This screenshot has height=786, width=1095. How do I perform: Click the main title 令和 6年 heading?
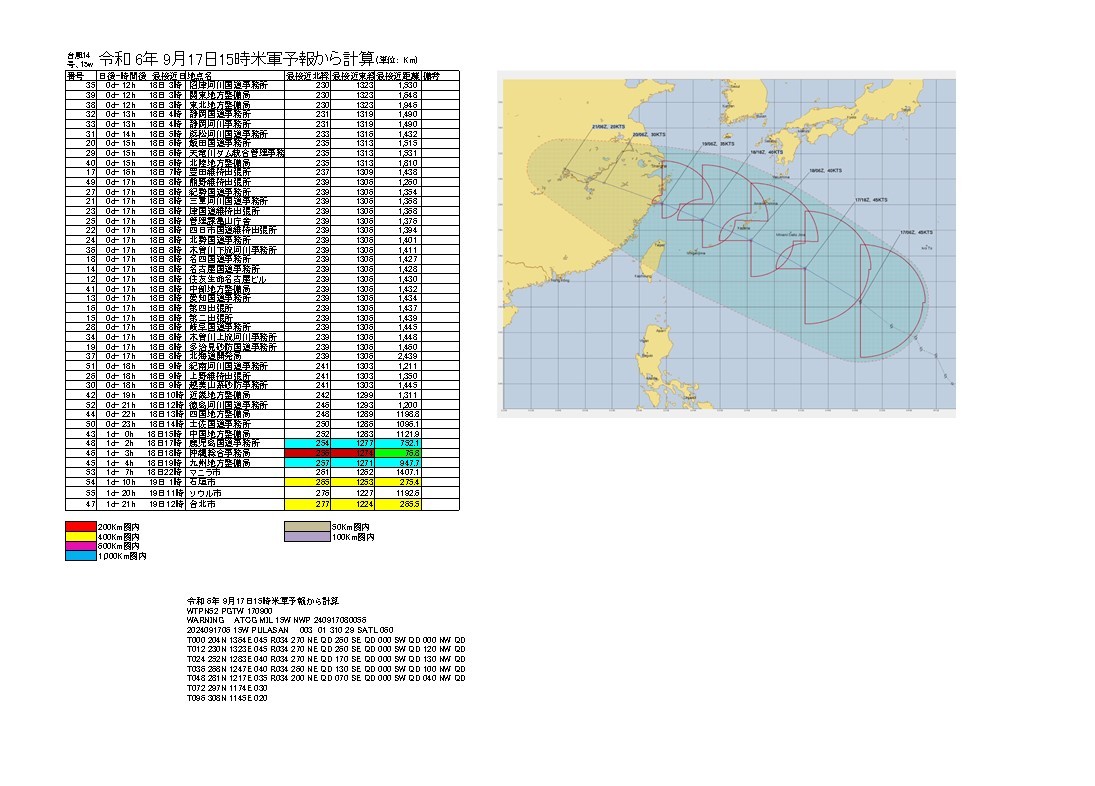tap(240, 59)
